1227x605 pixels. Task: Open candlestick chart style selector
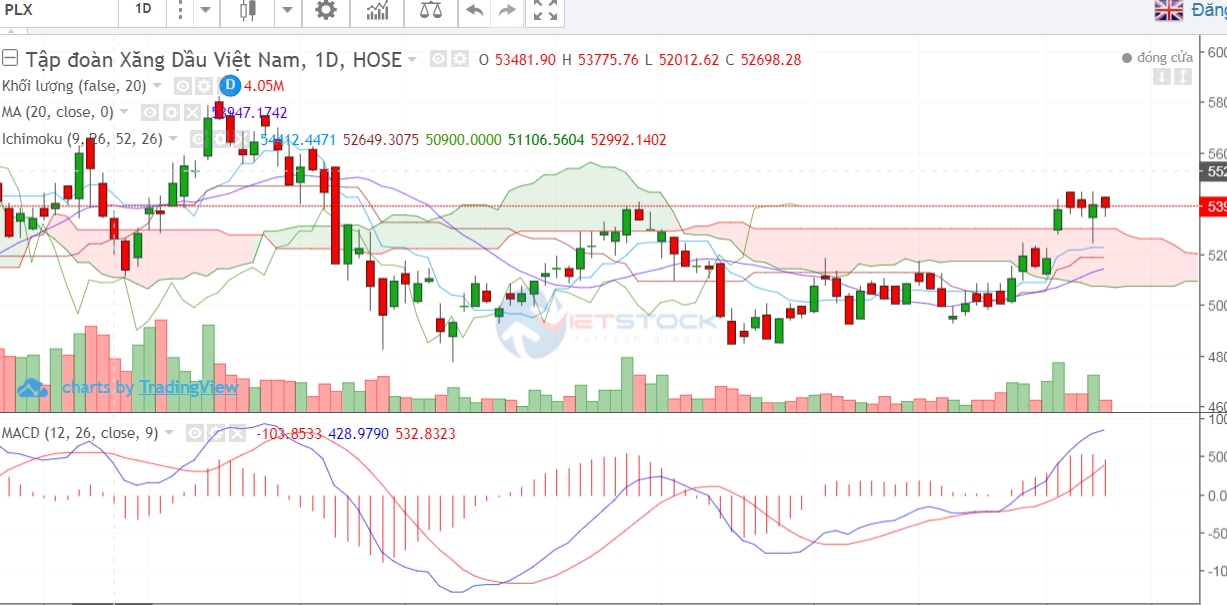(248, 11)
